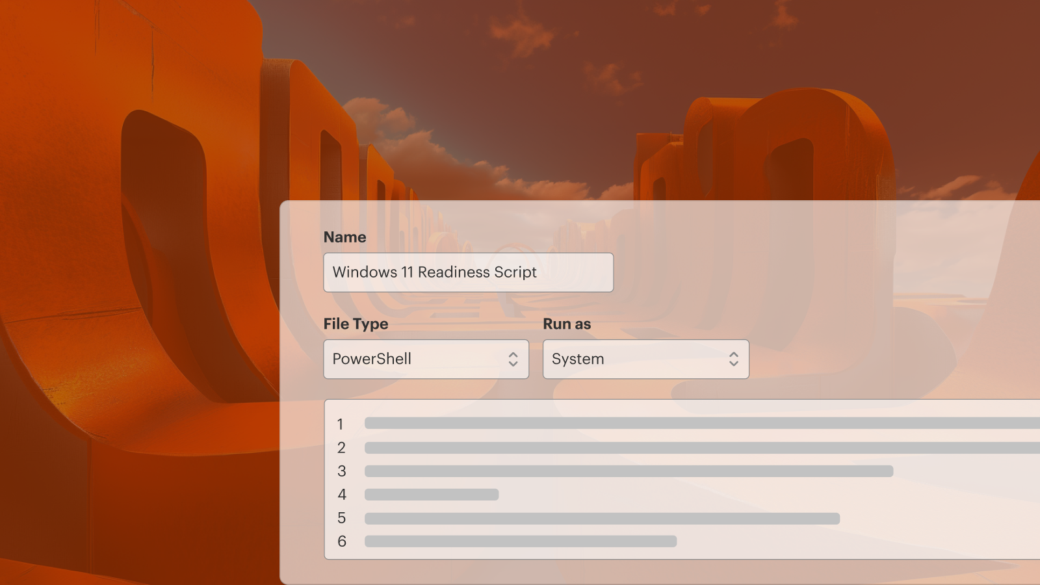Click the File Type label above the dropdown

click(x=356, y=324)
